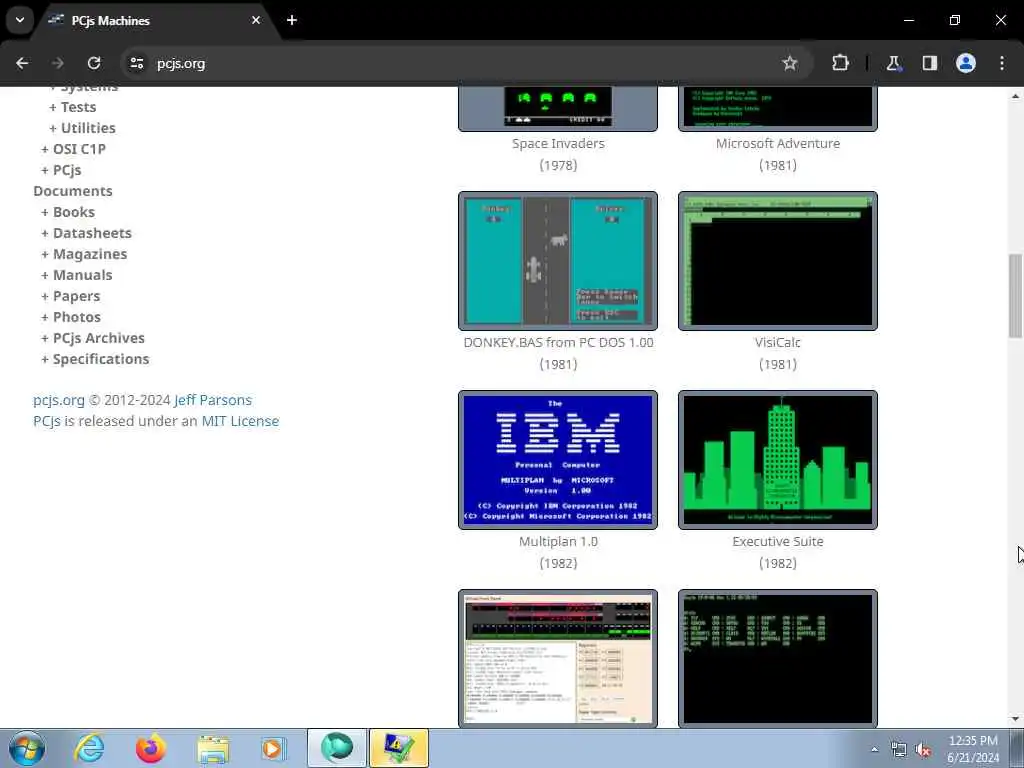The width and height of the screenshot is (1024, 768).
Task: View site information icon in address bar
Action: 136,63
